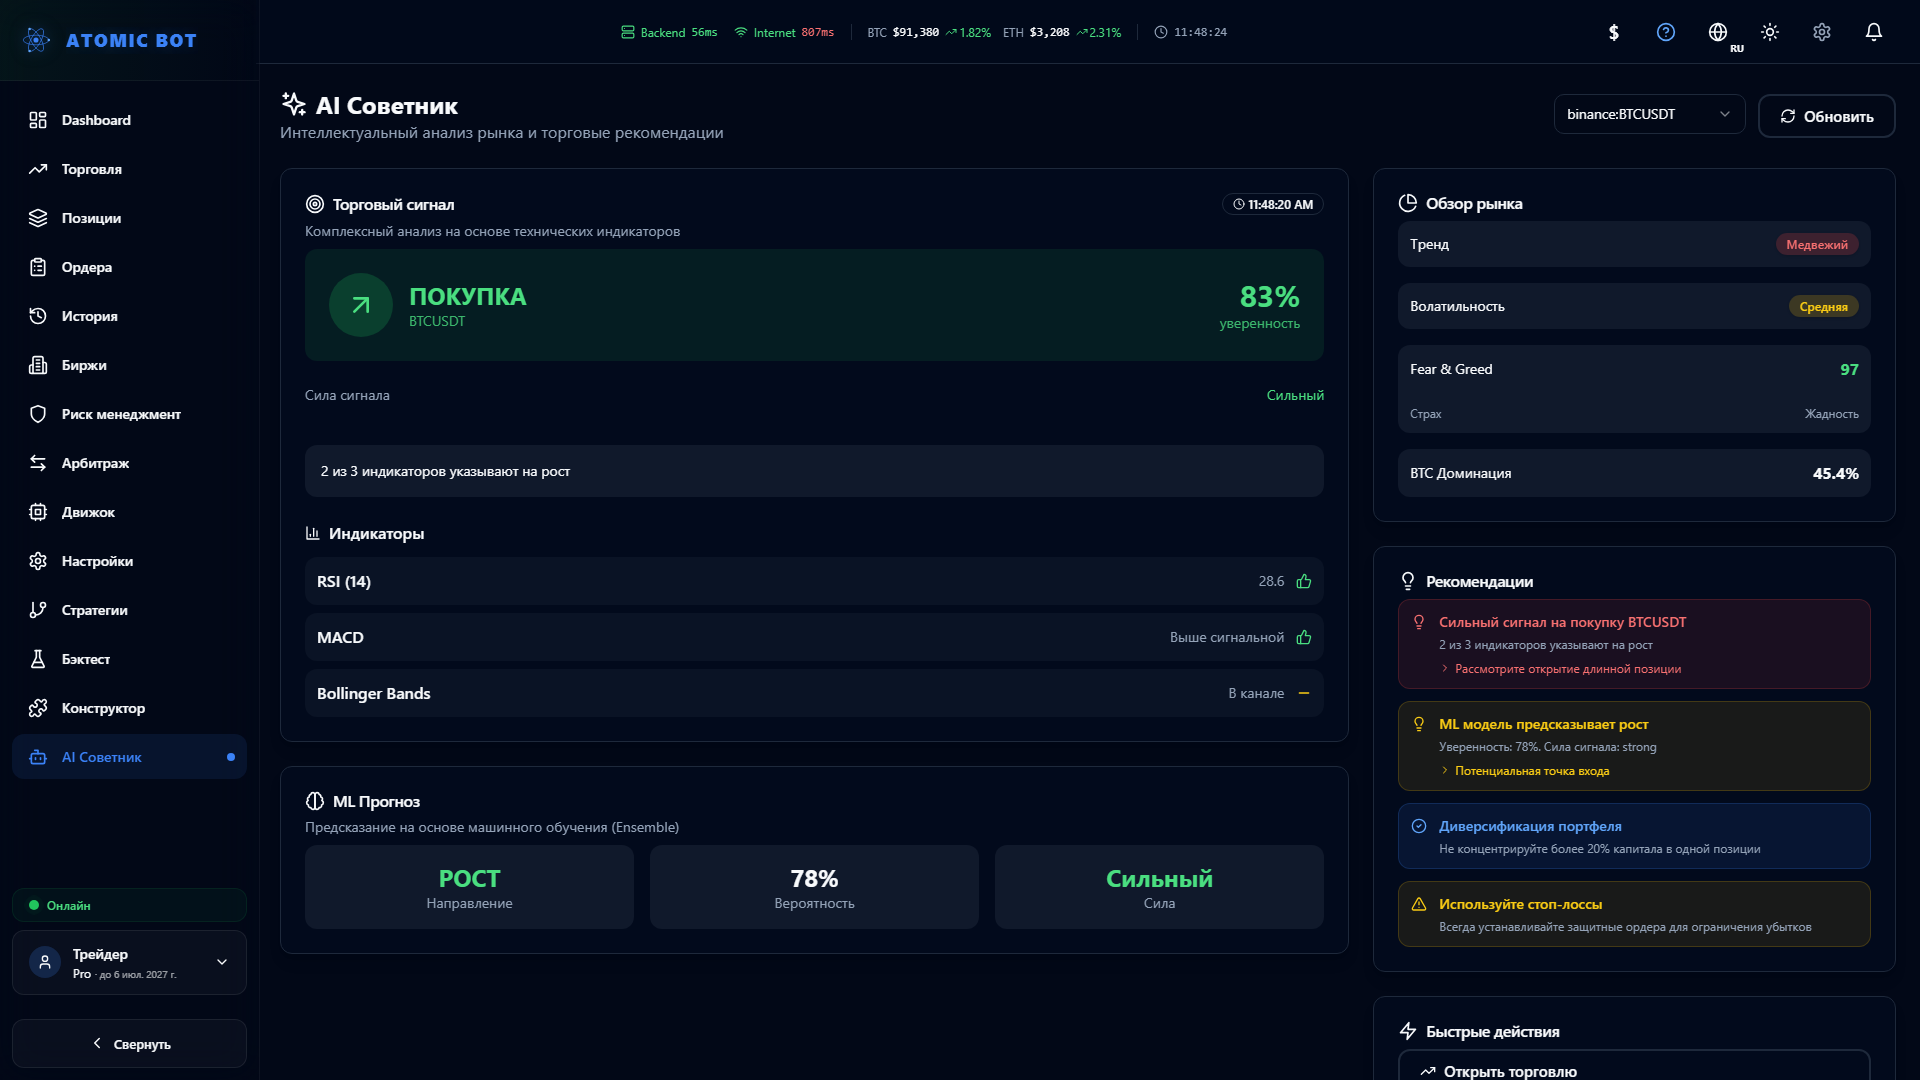Click the Стратегии branch icon
This screenshot has height=1080, width=1920.
coord(38,610)
